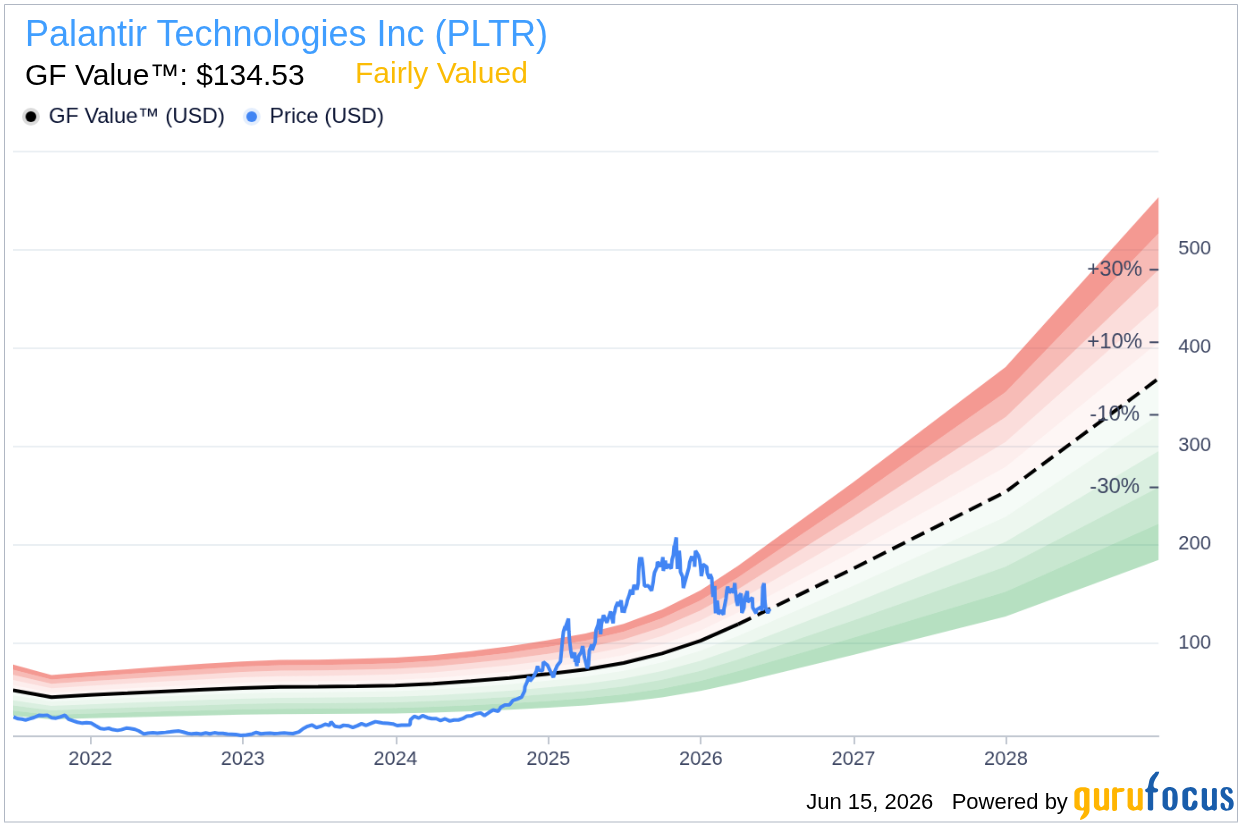This screenshot has width=1242, height=826.
Task: Select the -30% band label
Action: pyautogui.click(x=1114, y=486)
